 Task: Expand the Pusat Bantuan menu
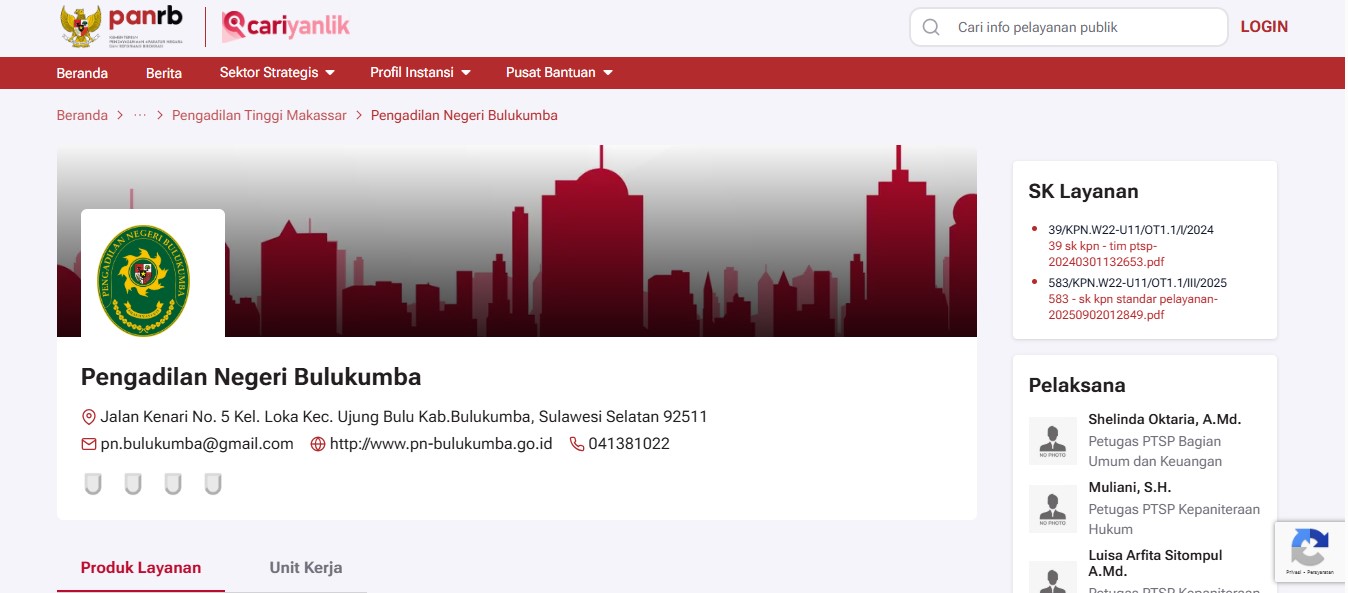559,73
